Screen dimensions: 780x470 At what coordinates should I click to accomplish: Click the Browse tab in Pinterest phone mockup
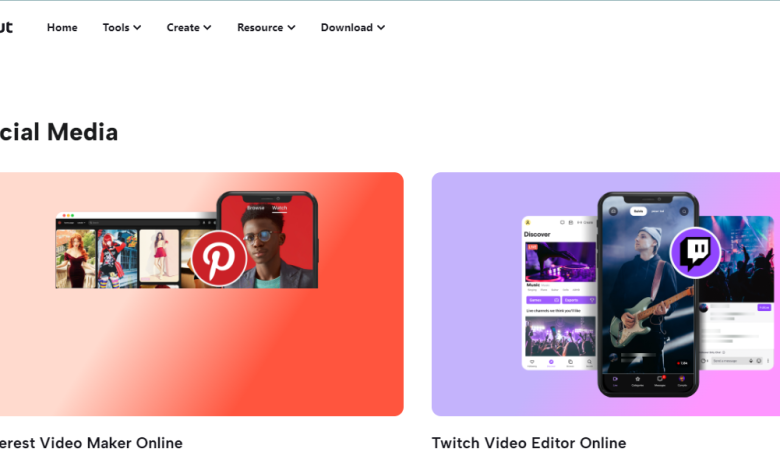[256, 208]
